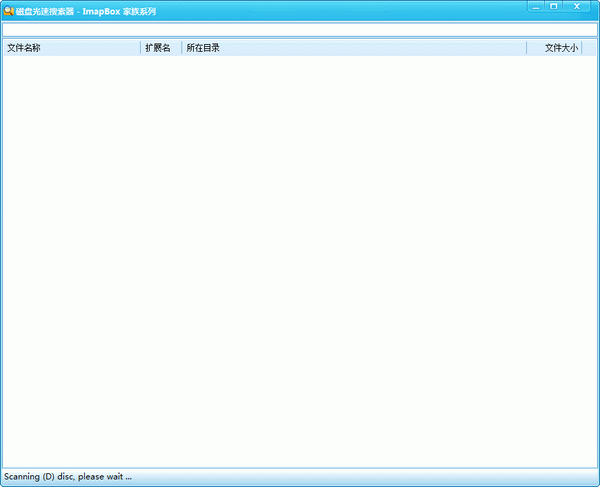Minimize the ImapBox search window

[536, 7]
